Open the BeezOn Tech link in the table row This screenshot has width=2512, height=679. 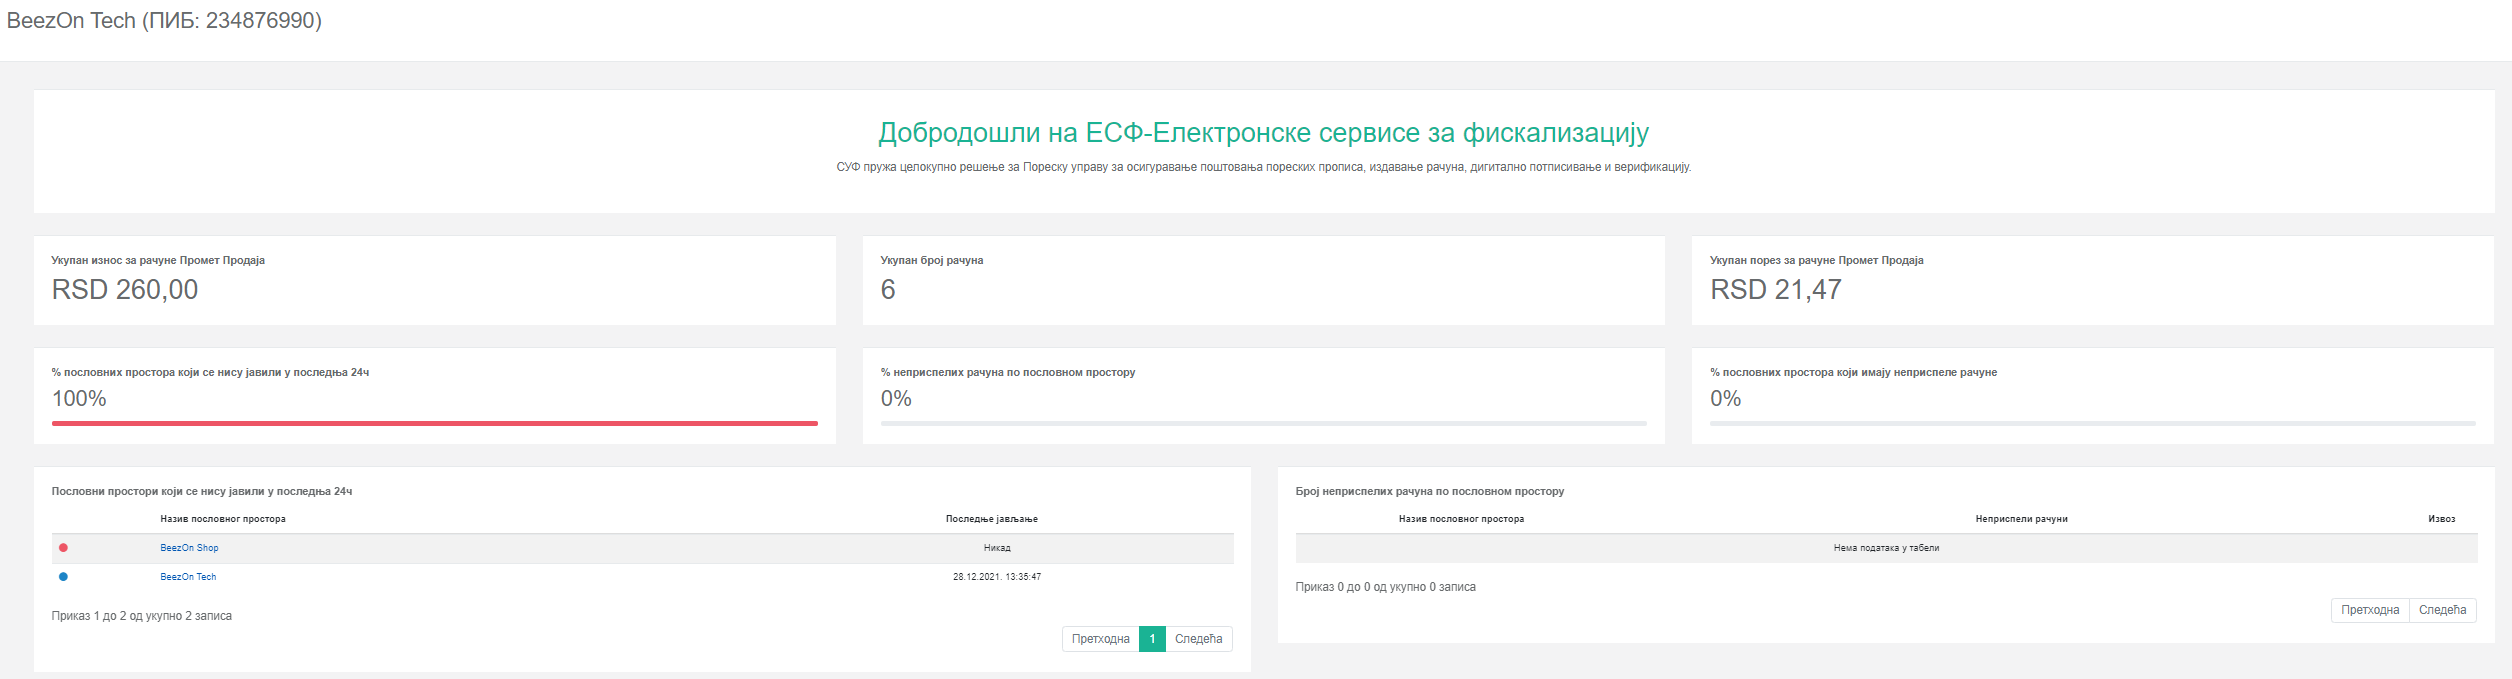click(188, 577)
